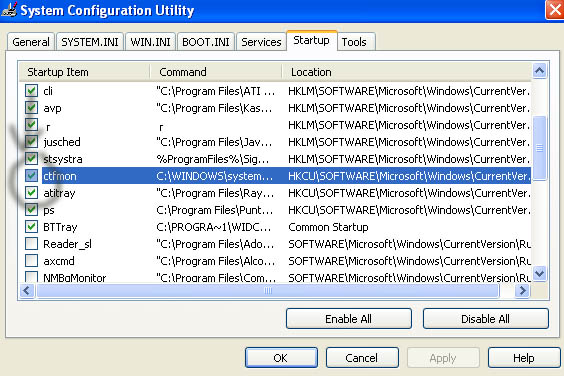Select the BTTray row name
The width and height of the screenshot is (564, 376).
(60, 227)
